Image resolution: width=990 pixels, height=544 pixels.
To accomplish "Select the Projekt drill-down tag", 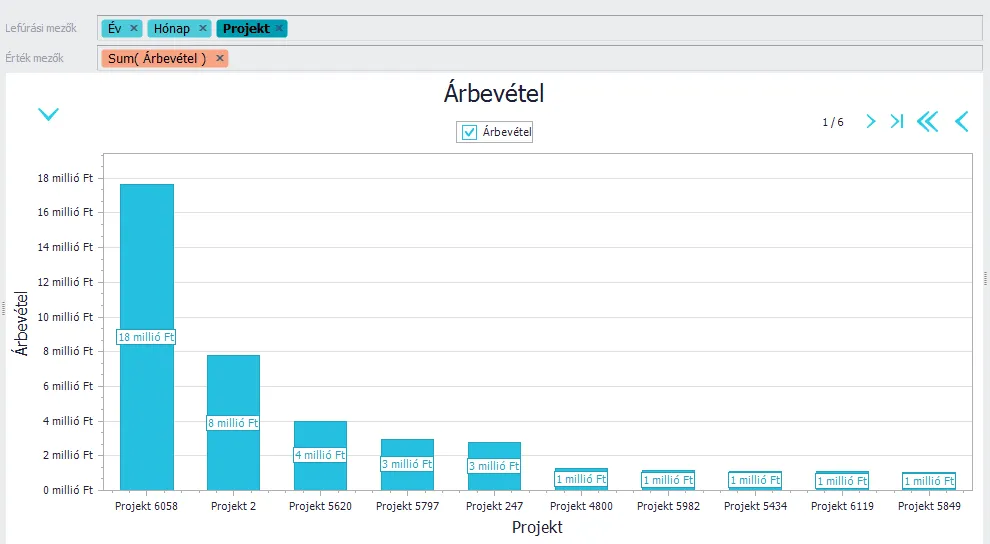I will tap(246, 28).
